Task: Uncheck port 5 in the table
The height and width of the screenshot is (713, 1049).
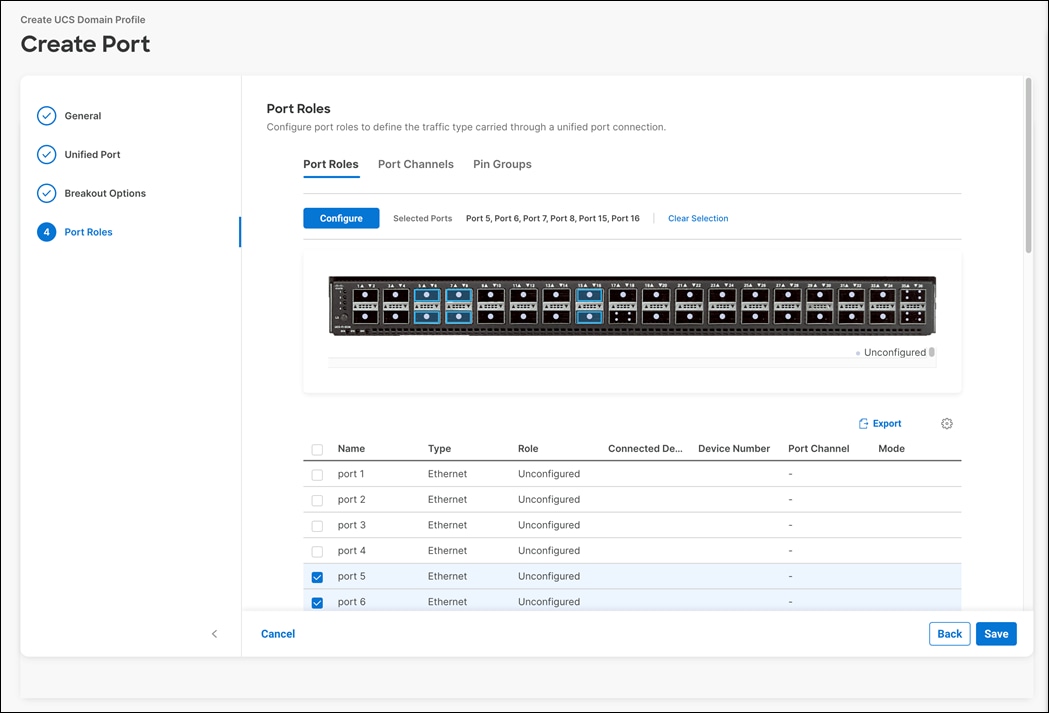Action: tap(317, 577)
